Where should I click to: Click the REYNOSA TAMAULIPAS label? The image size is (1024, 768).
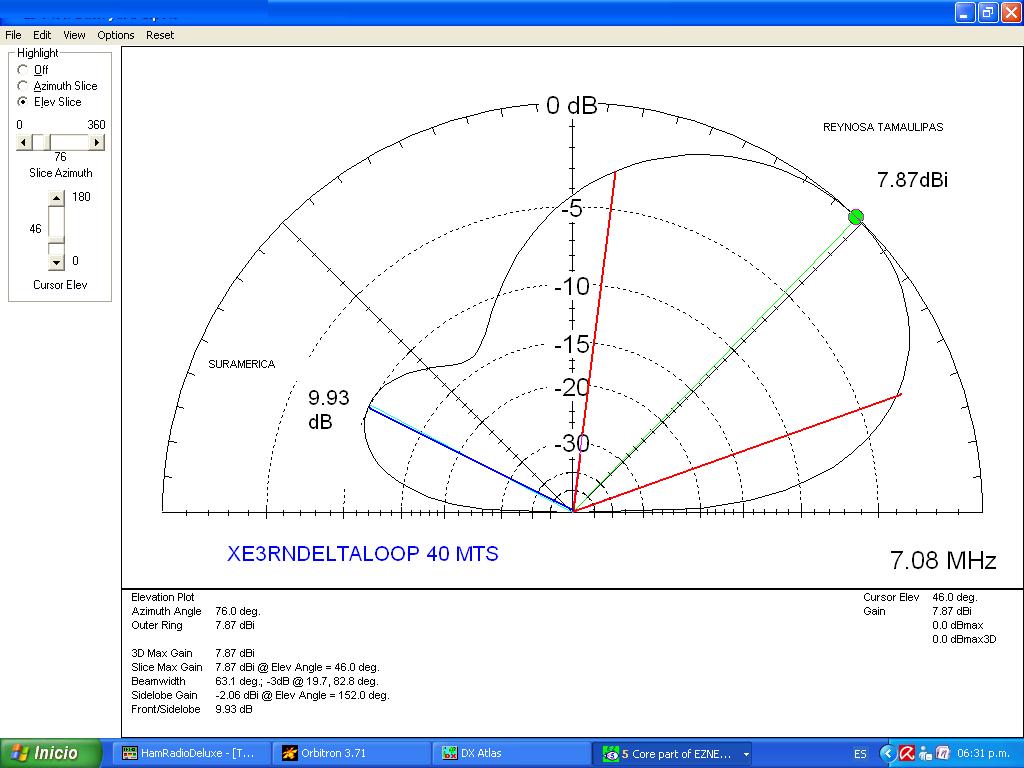883,127
